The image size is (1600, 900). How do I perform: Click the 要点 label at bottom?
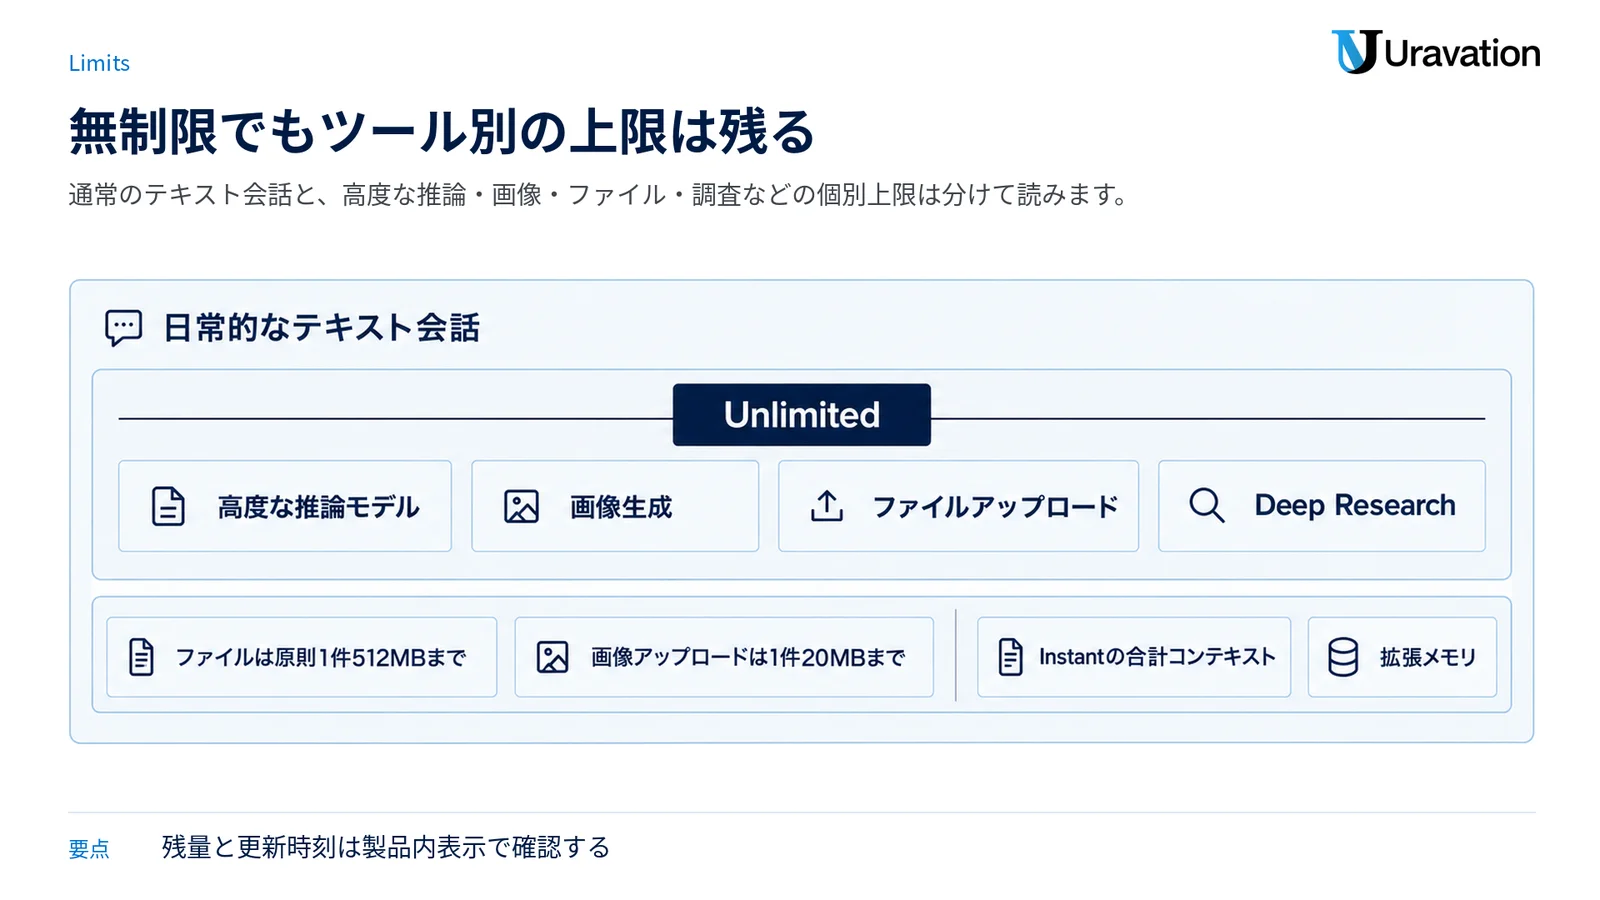[89, 849]
